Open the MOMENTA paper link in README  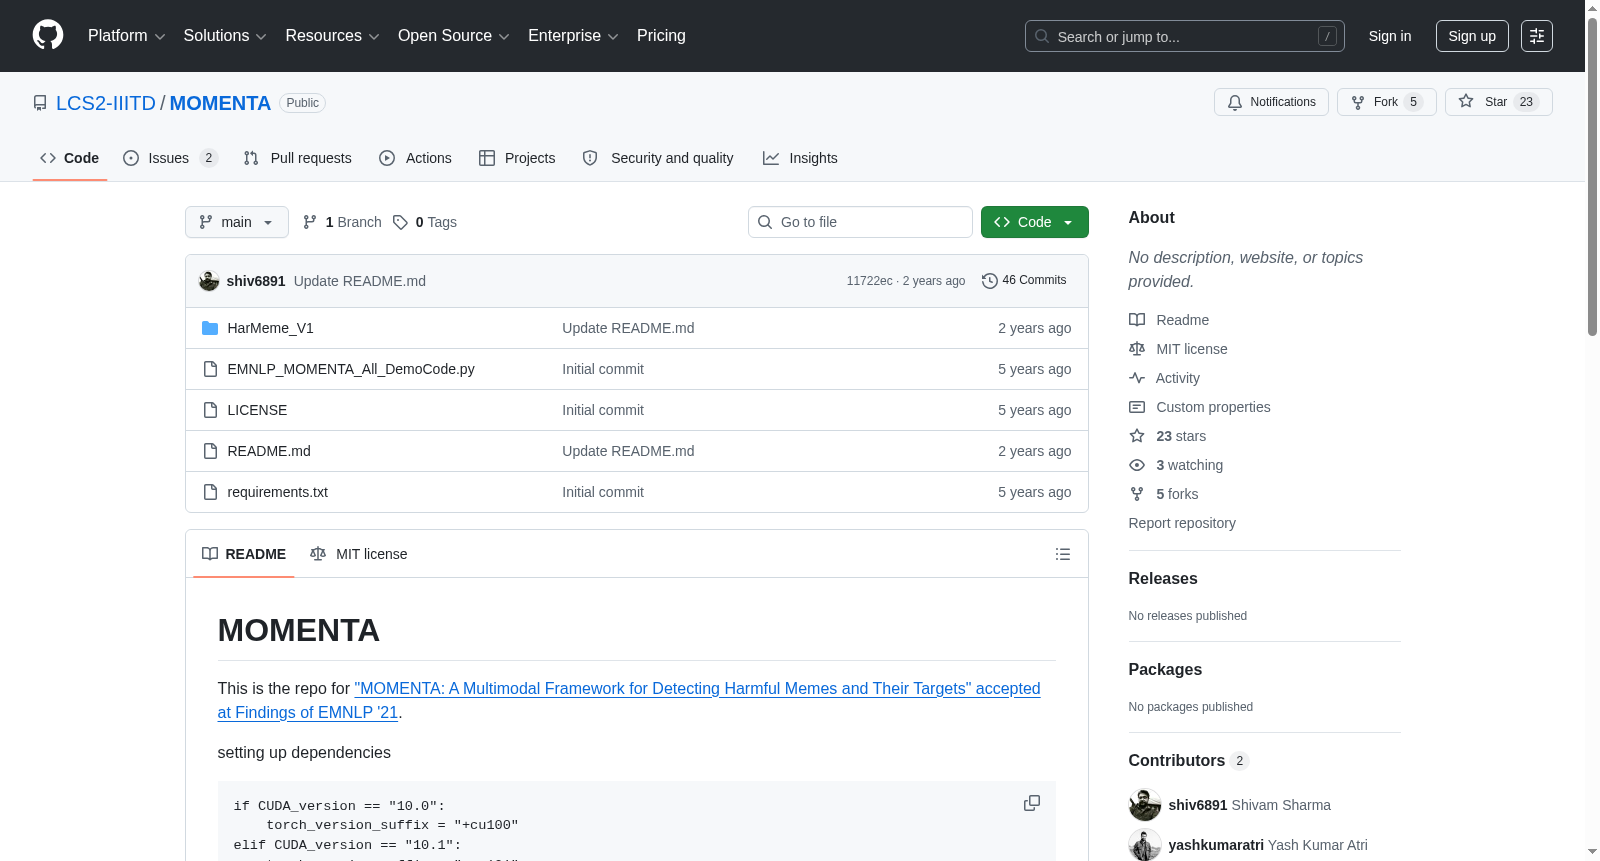pos(629,700)
